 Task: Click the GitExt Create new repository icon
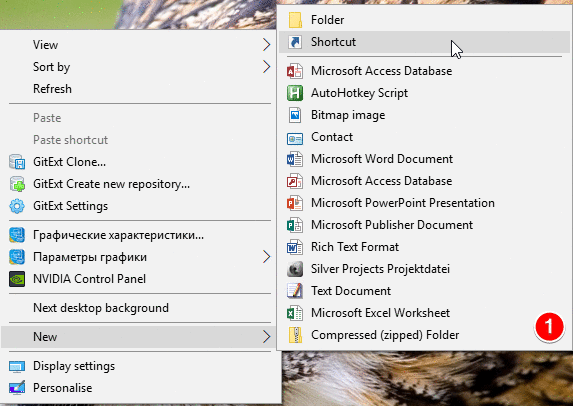pos(17,184)
